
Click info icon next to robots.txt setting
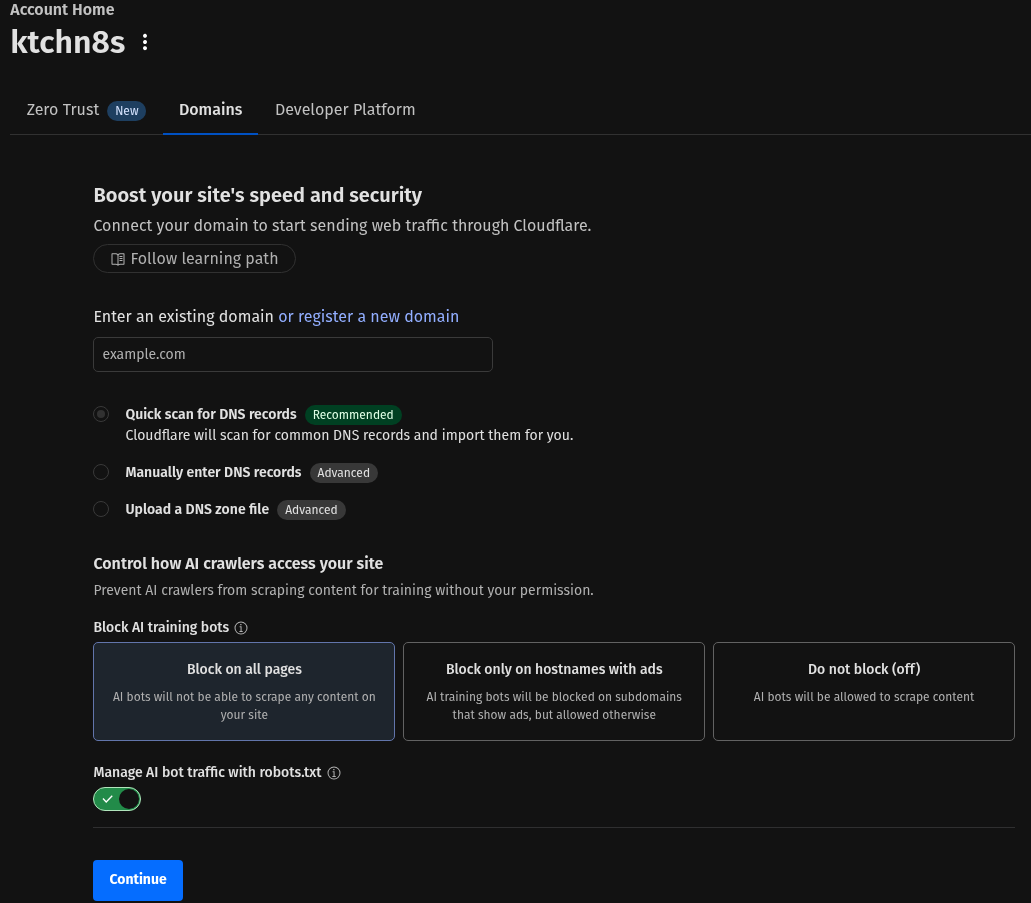pyautogui.click(x=334, y=773)
